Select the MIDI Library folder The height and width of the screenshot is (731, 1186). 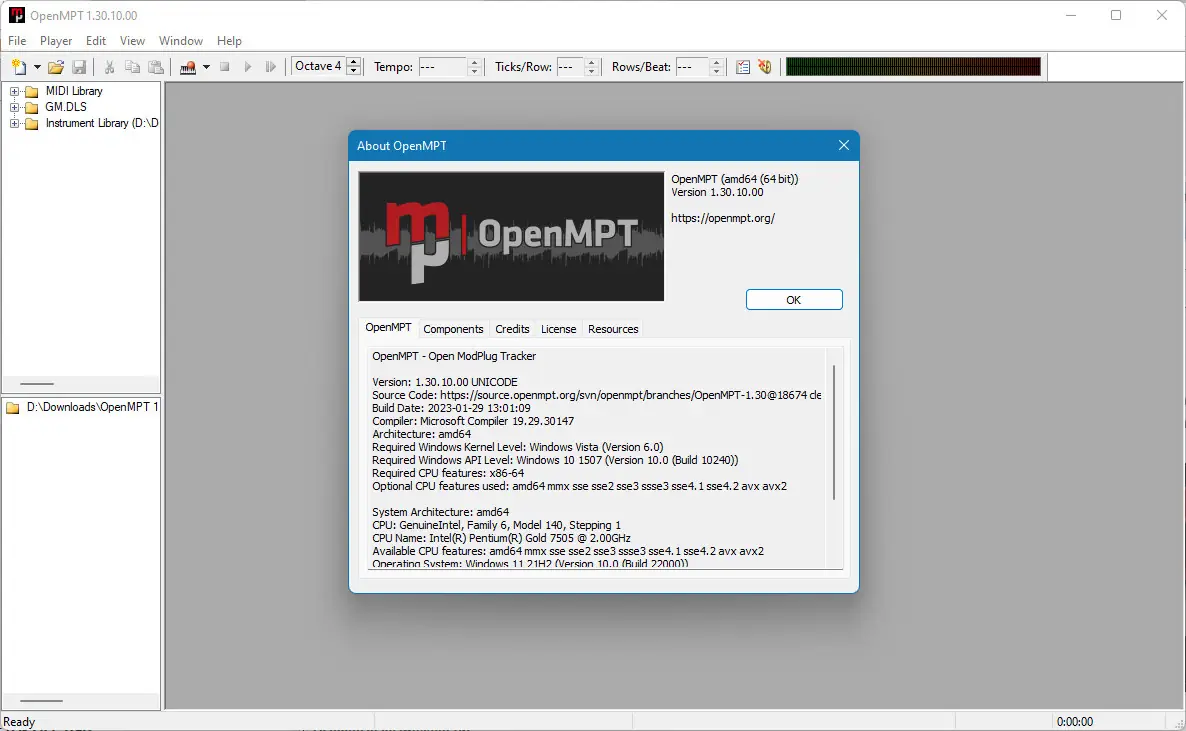[x=73, y=91]
